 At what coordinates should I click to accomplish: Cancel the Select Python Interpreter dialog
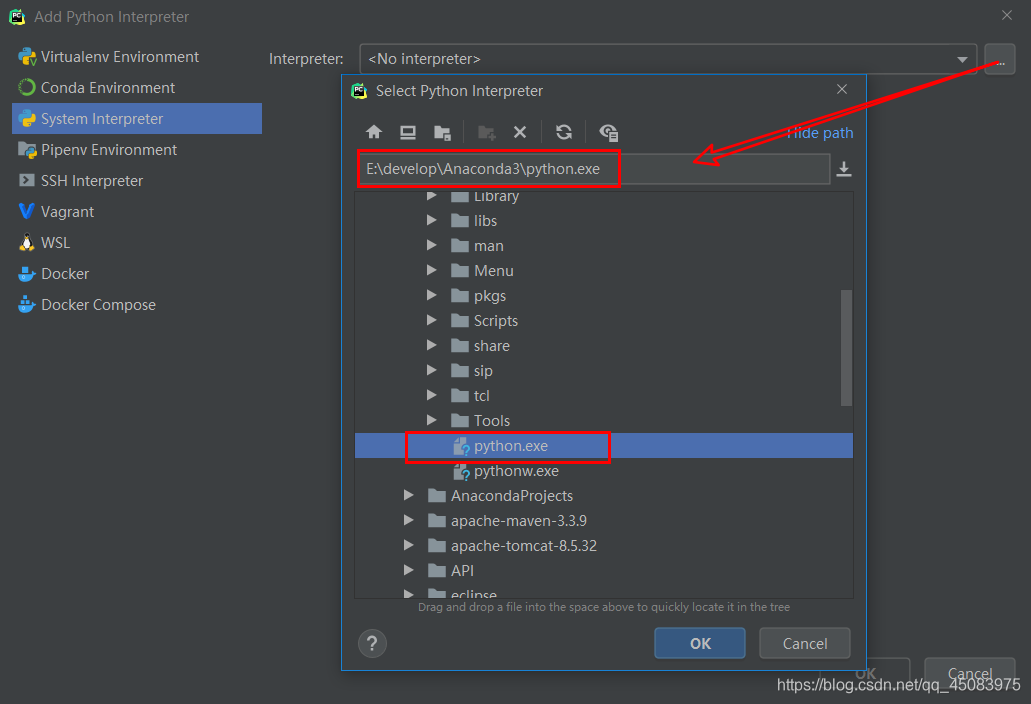[805, 643]
